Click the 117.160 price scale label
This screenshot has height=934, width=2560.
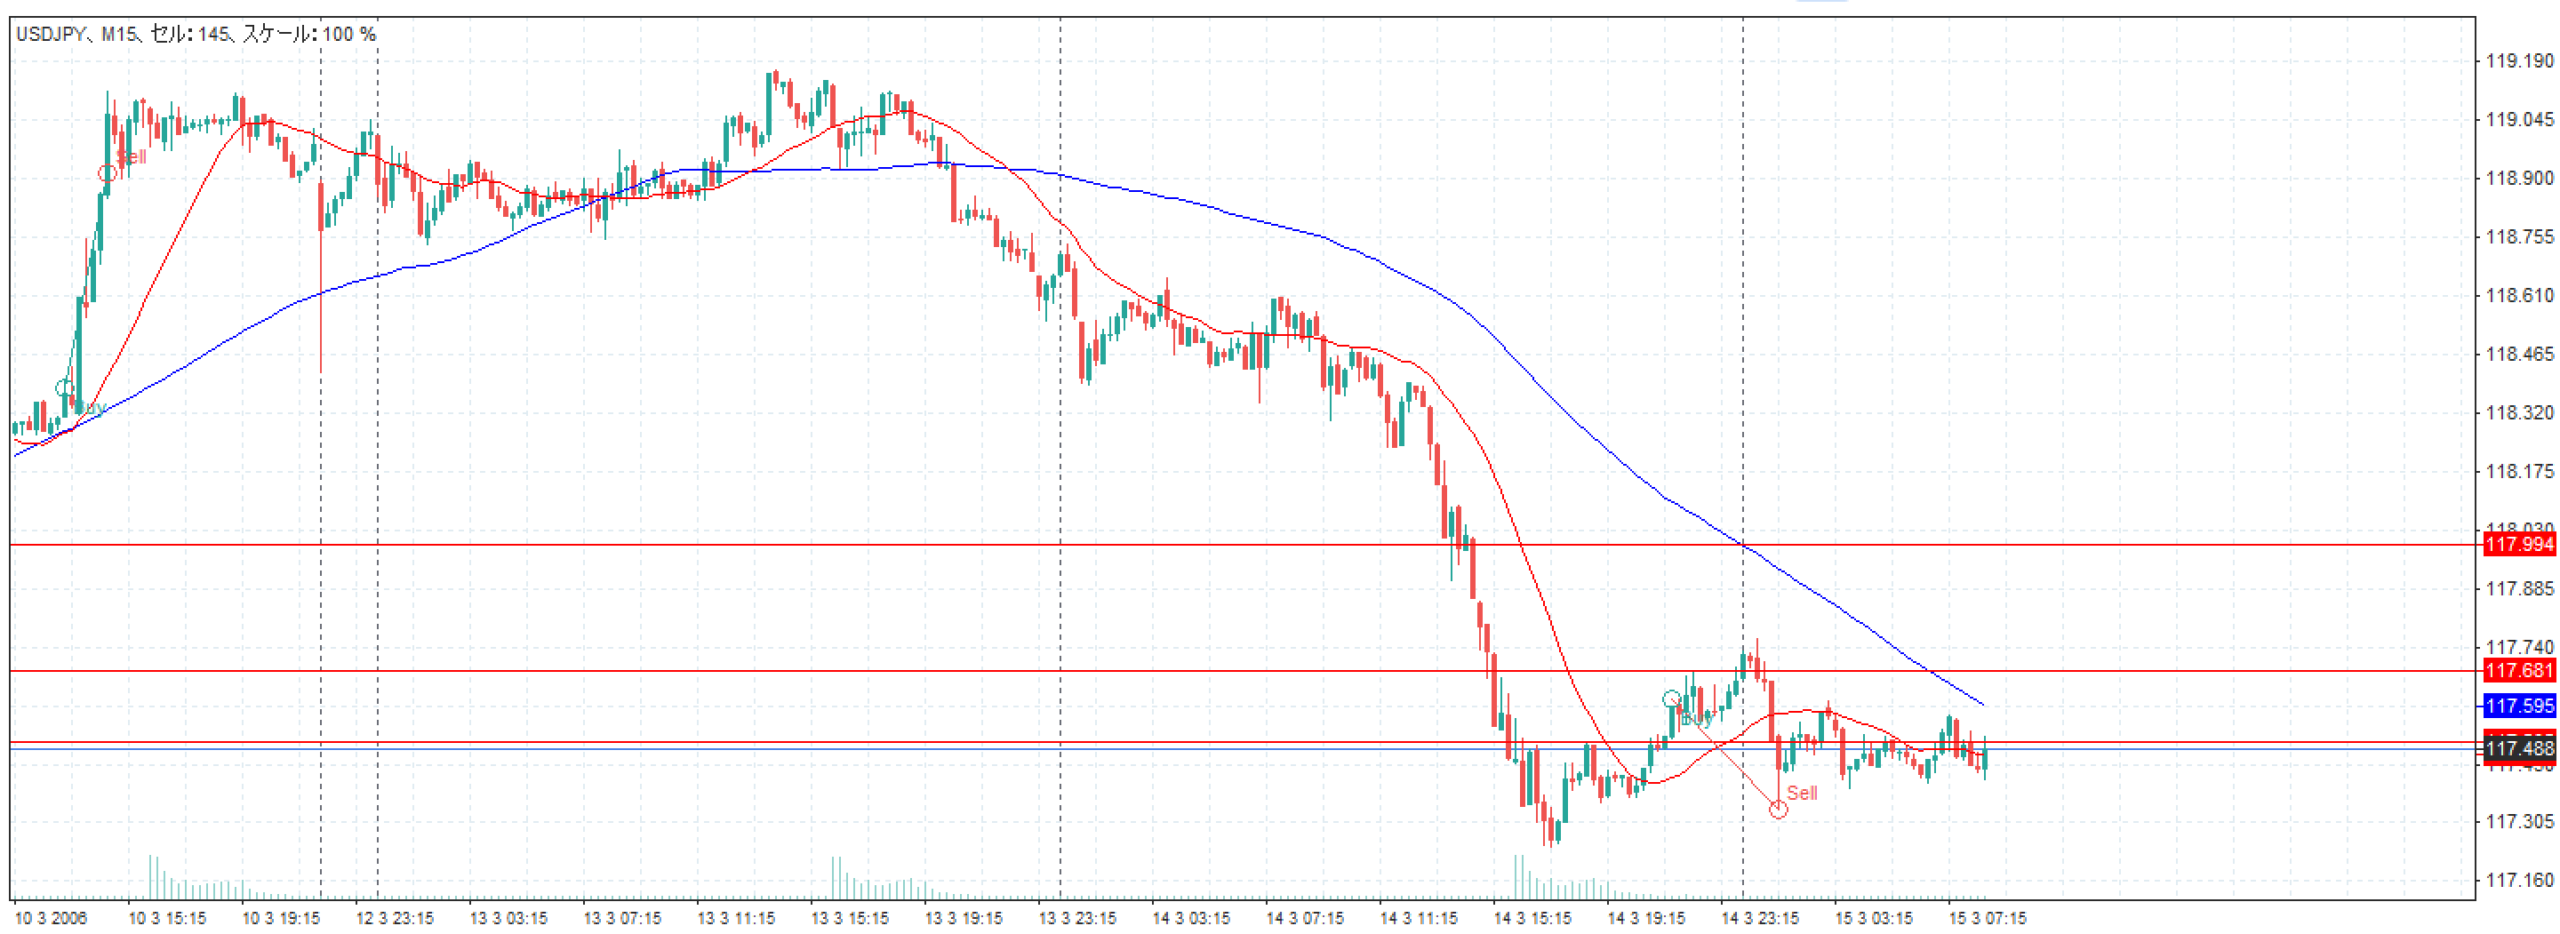coord(2519,880)
